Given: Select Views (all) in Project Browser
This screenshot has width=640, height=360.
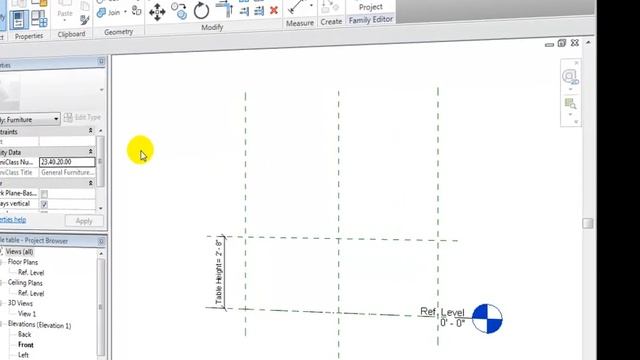Looking at the screenshot, I should [x=19, y=252].
